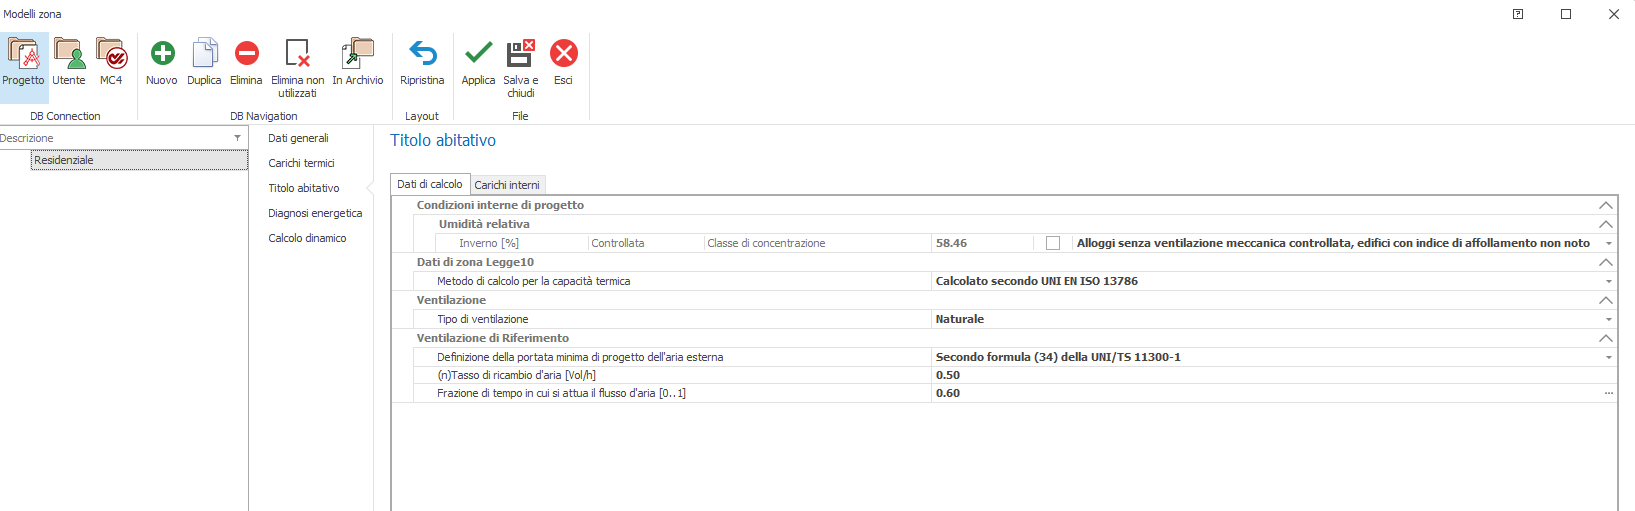Apply changes with the green checkmark
The height and width of the screenshot is (511, 1635).
478,54
